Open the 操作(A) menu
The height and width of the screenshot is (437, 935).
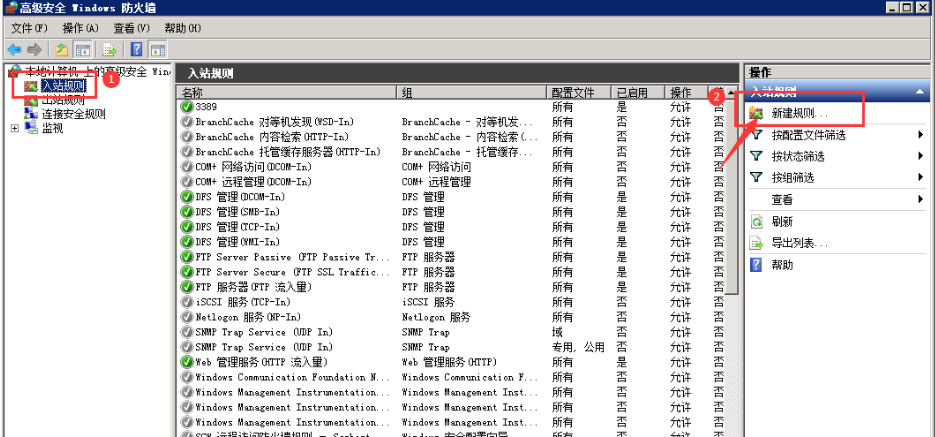80,28
